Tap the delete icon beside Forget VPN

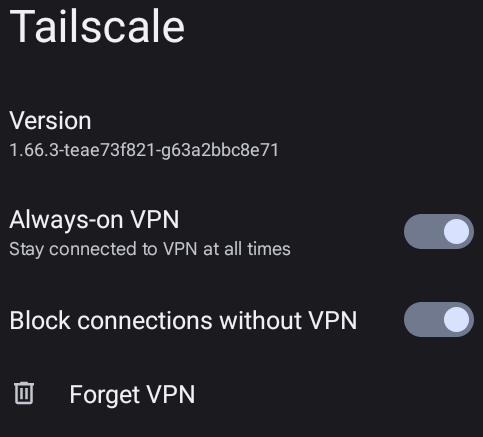pos(24,393)
